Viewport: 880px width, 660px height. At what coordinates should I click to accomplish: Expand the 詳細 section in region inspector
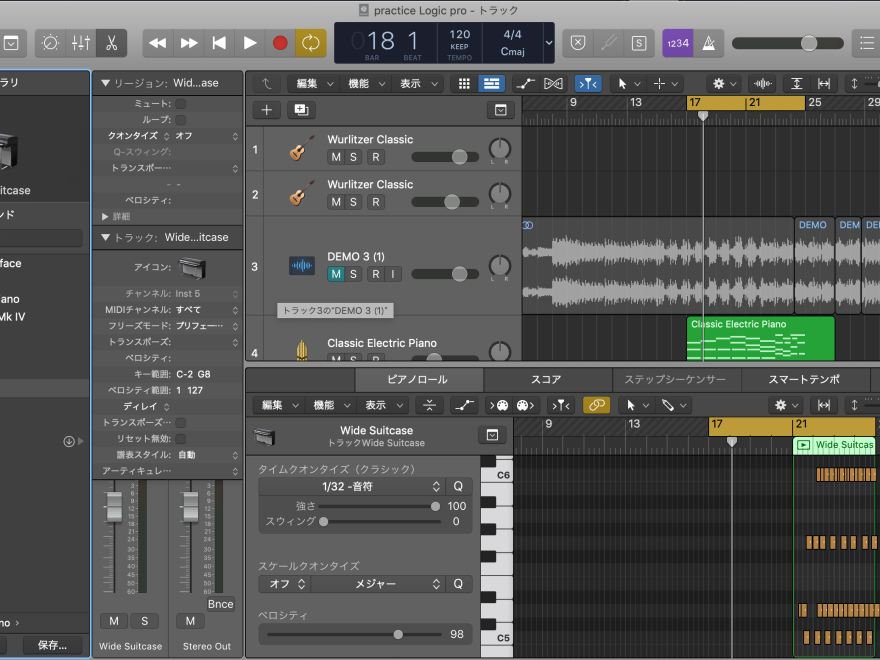pos(105,217)
